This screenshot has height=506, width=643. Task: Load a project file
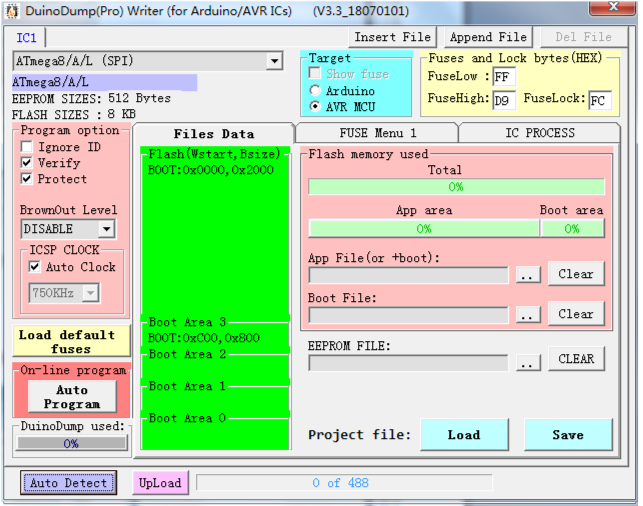[x=464, y=435]
